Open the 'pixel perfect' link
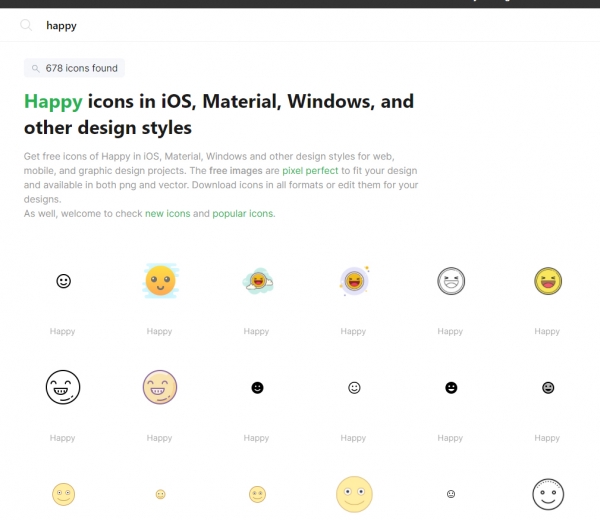Screen dimensions: 600x520 (310, 171)
